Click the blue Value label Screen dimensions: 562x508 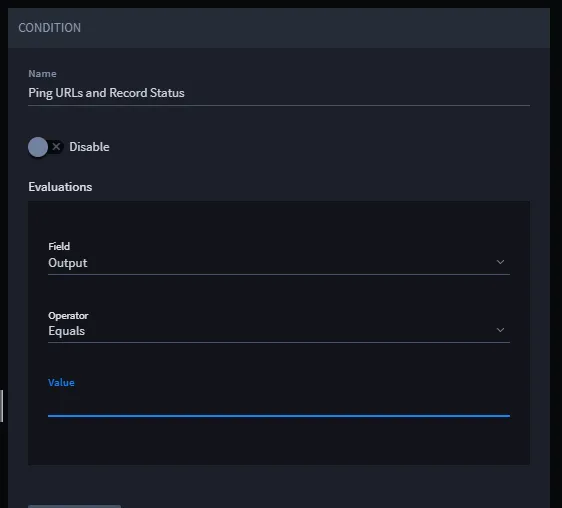coord(61,383)
